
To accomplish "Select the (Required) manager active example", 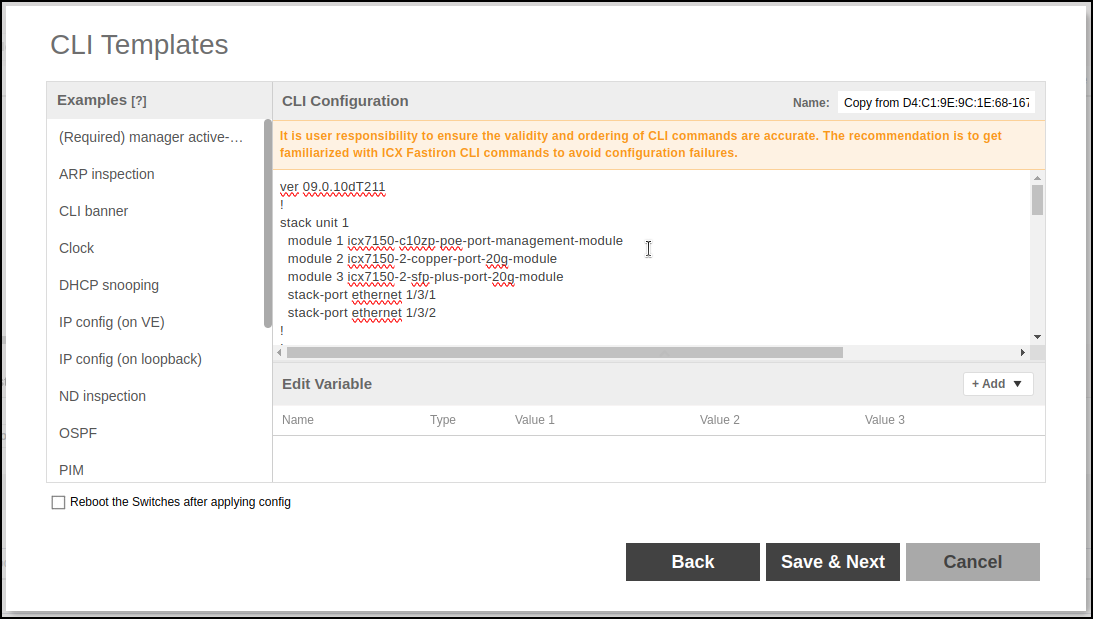I will 151,137.
